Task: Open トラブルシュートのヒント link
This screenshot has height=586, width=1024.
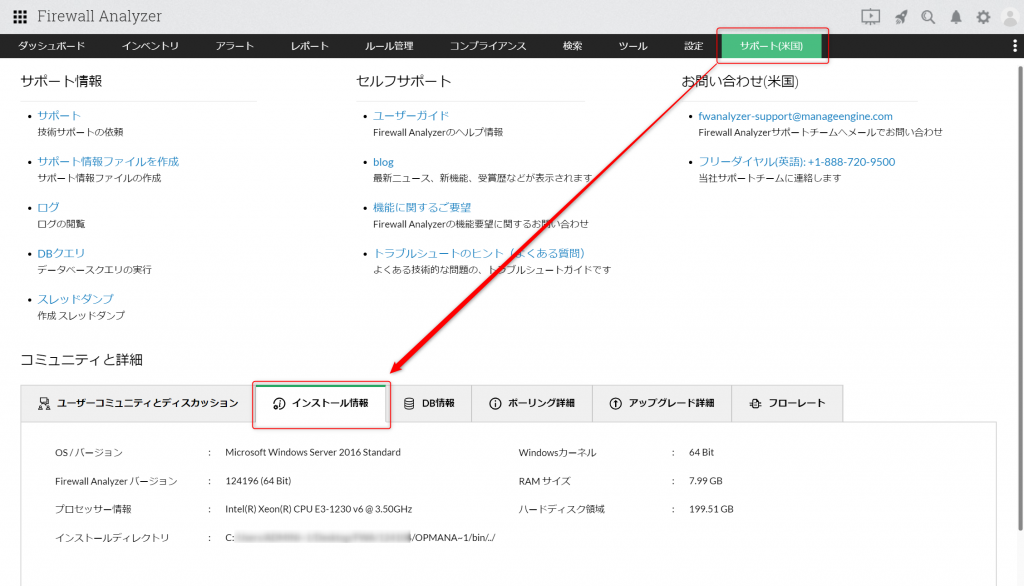Action: coord(479,253)
